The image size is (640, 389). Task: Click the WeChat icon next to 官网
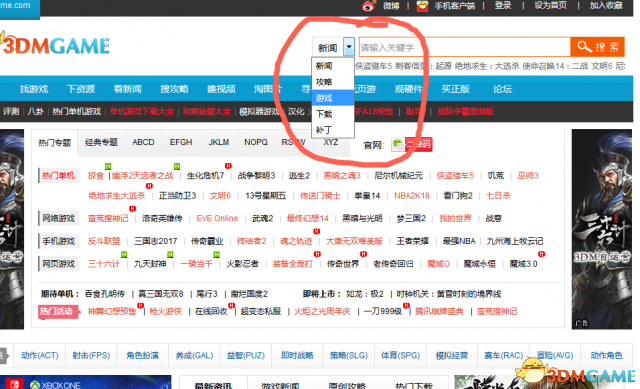pyautogui.click(x=398, y=144)
